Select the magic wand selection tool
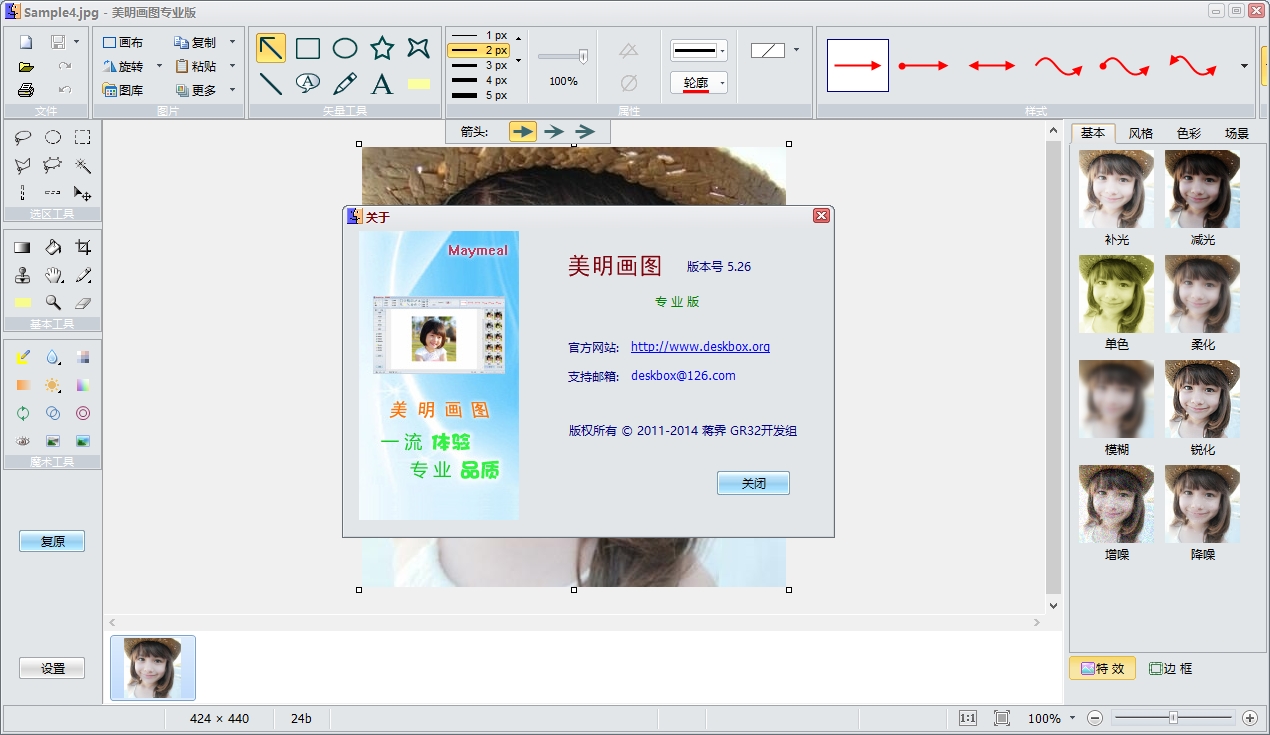 click(x=83, y=166)
